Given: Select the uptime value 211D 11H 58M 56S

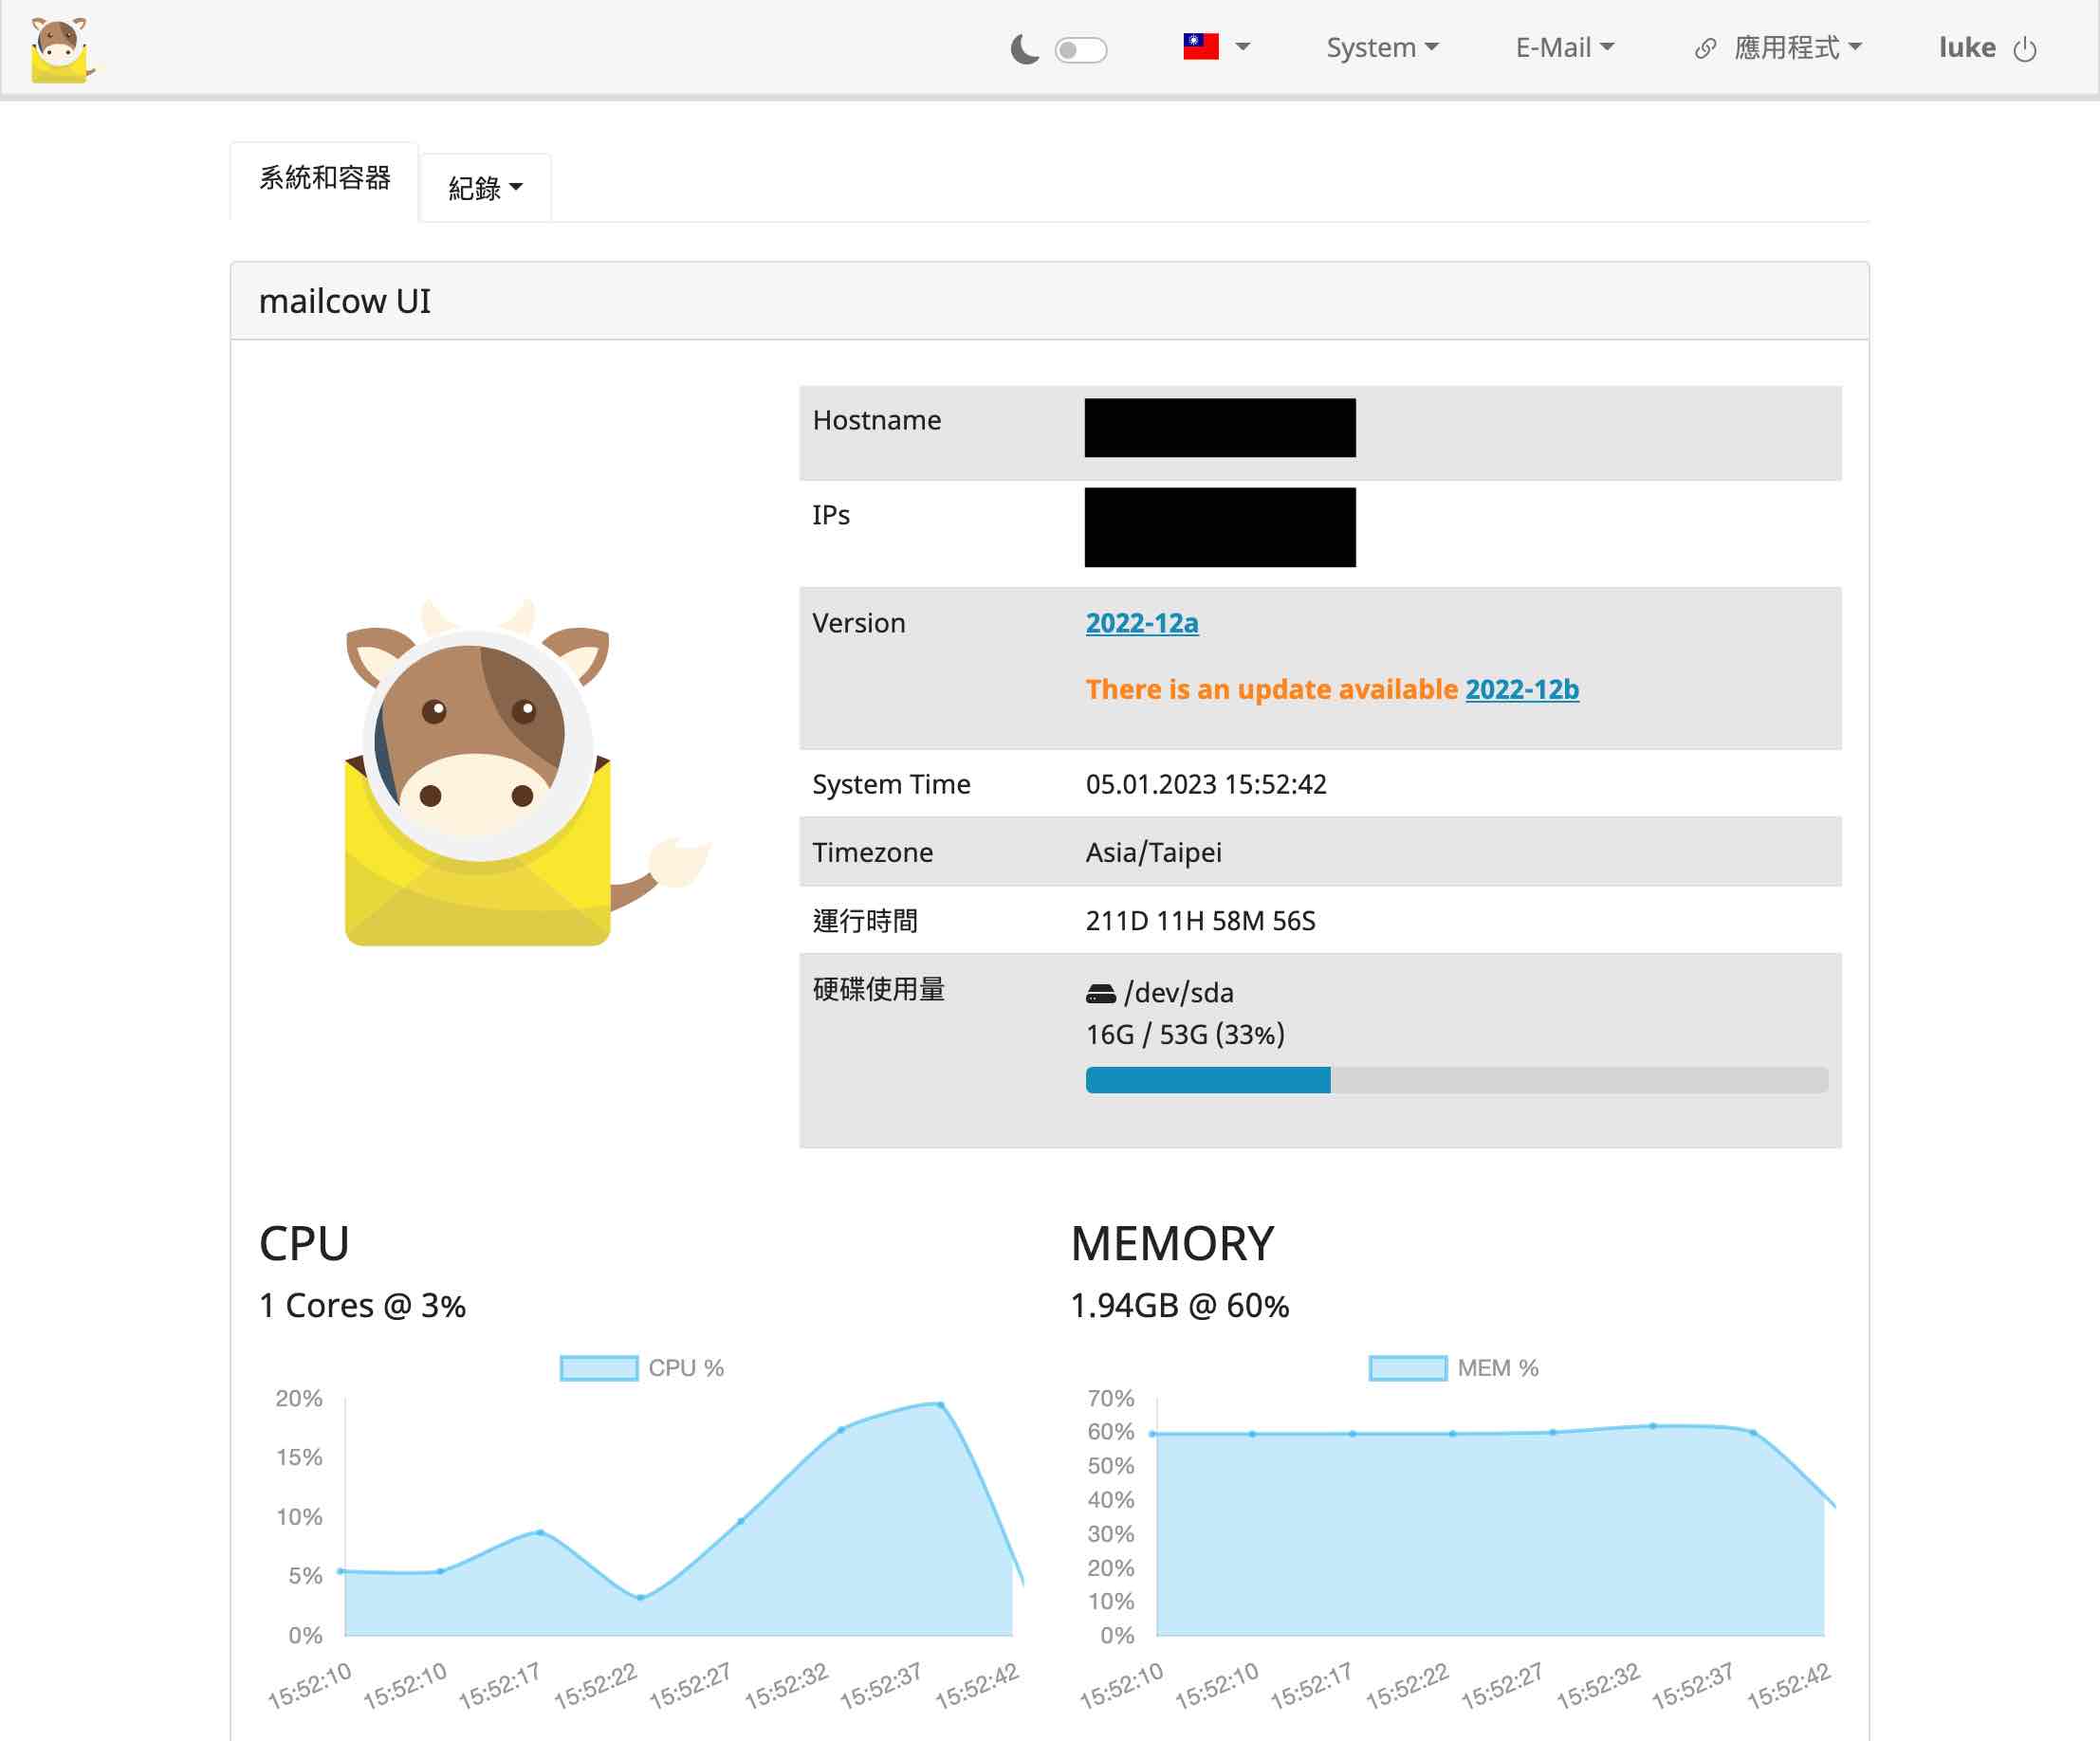Looking at the screenshot, I should (x=1200, y=921).
